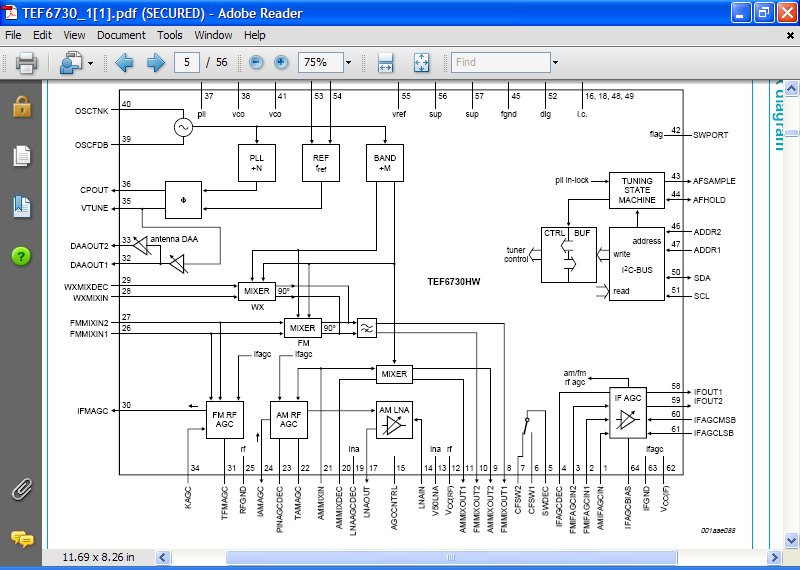Open the Window menu

[x=213, y=35]
